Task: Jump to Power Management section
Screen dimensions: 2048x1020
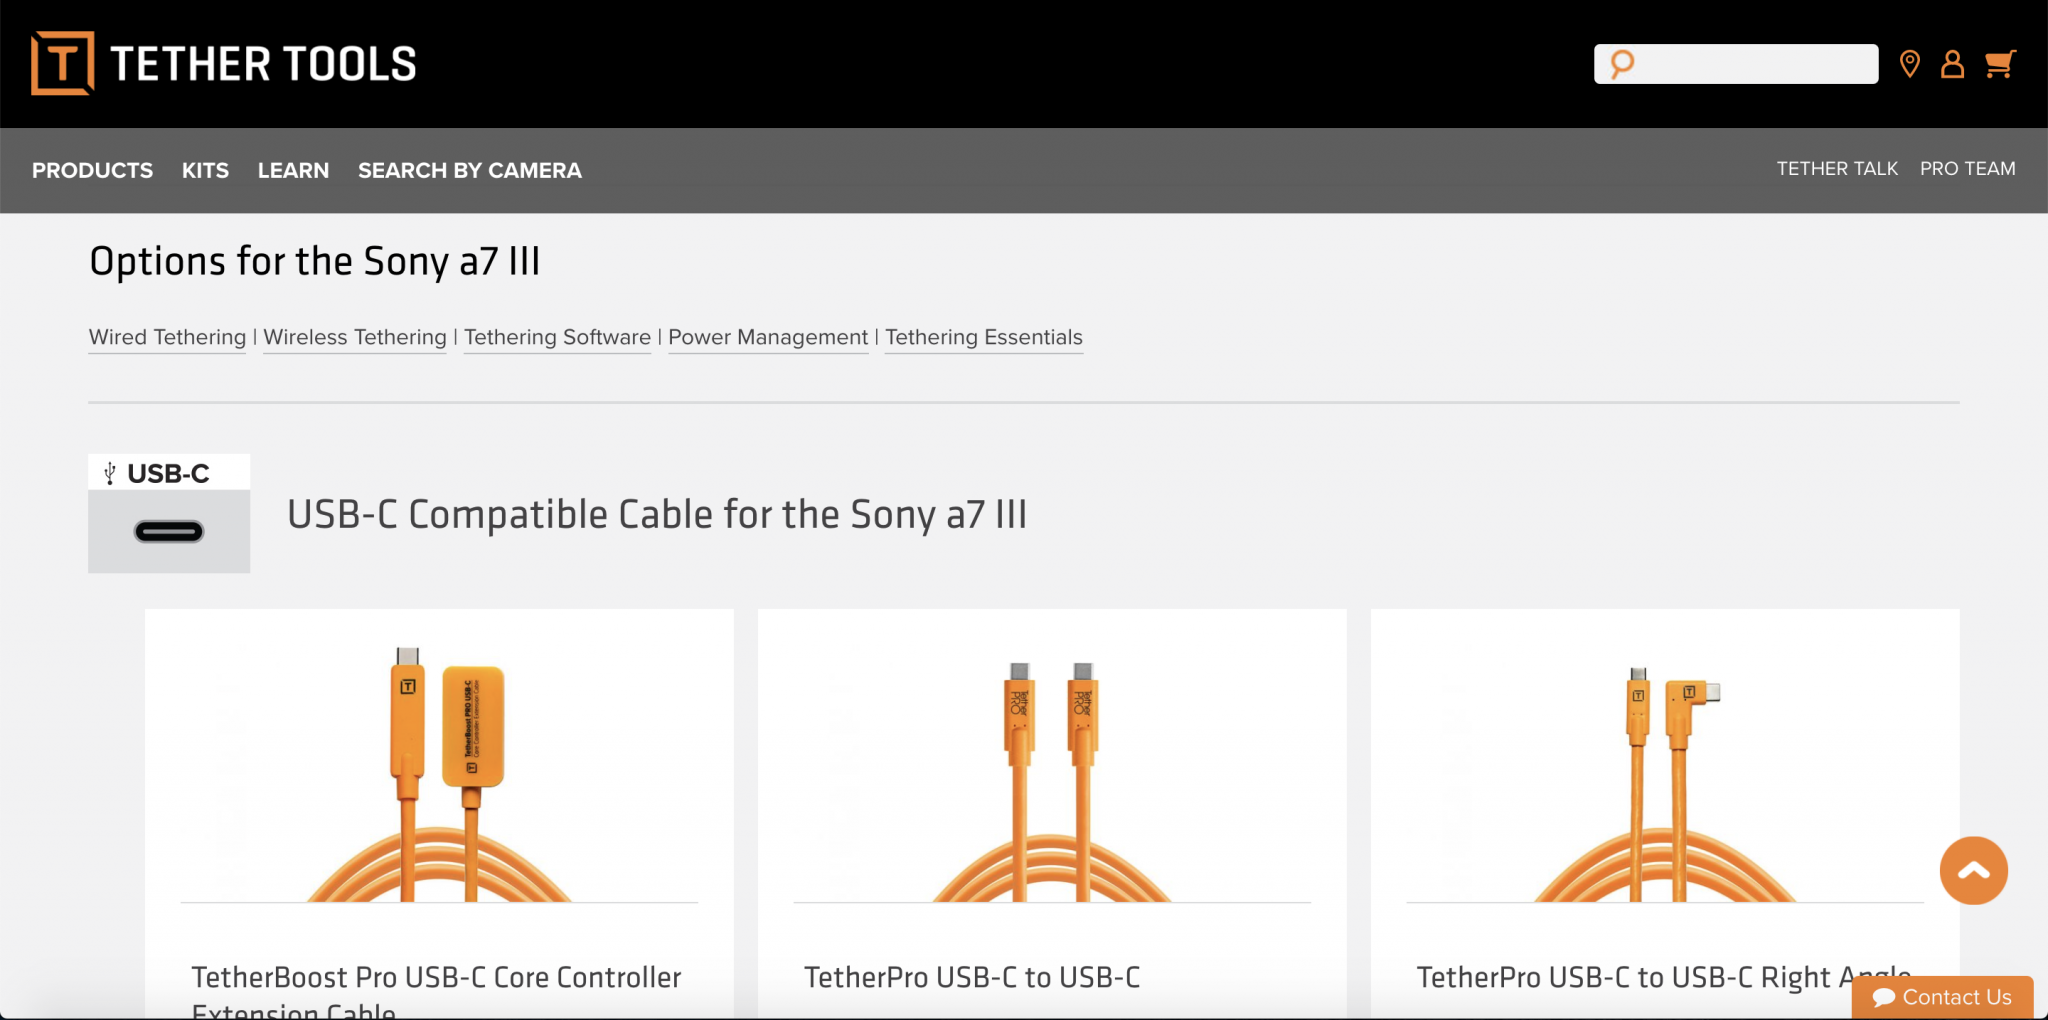Action: pos(768,337)
